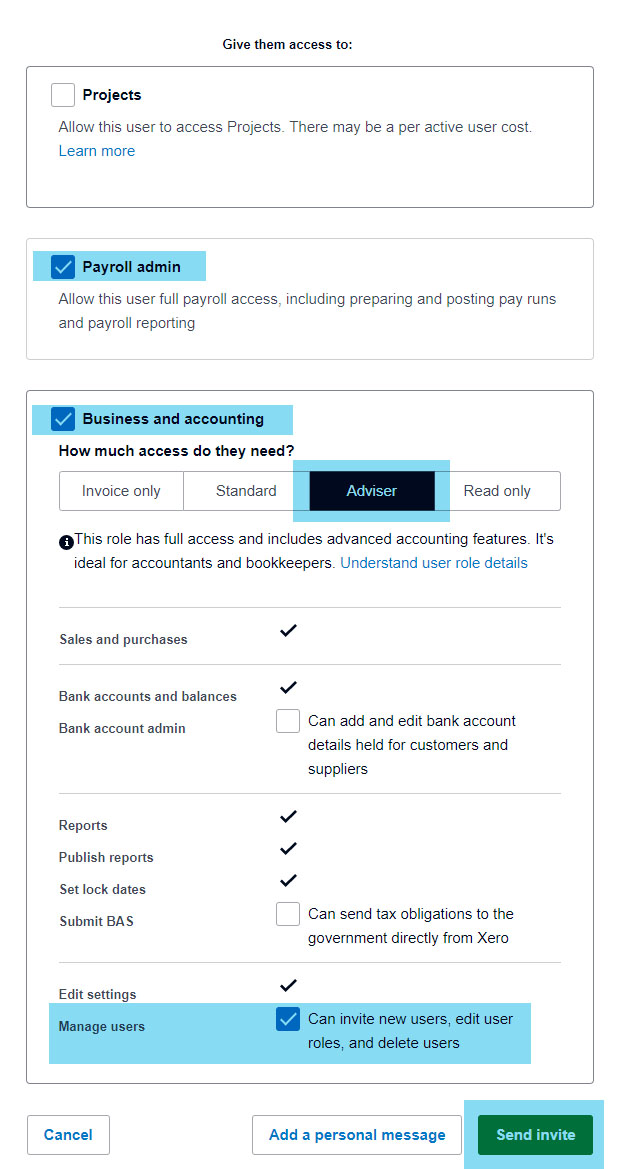Screen dimensions: 618x1169
Task: Choose the Standard access role
Action: coord(246,491)
